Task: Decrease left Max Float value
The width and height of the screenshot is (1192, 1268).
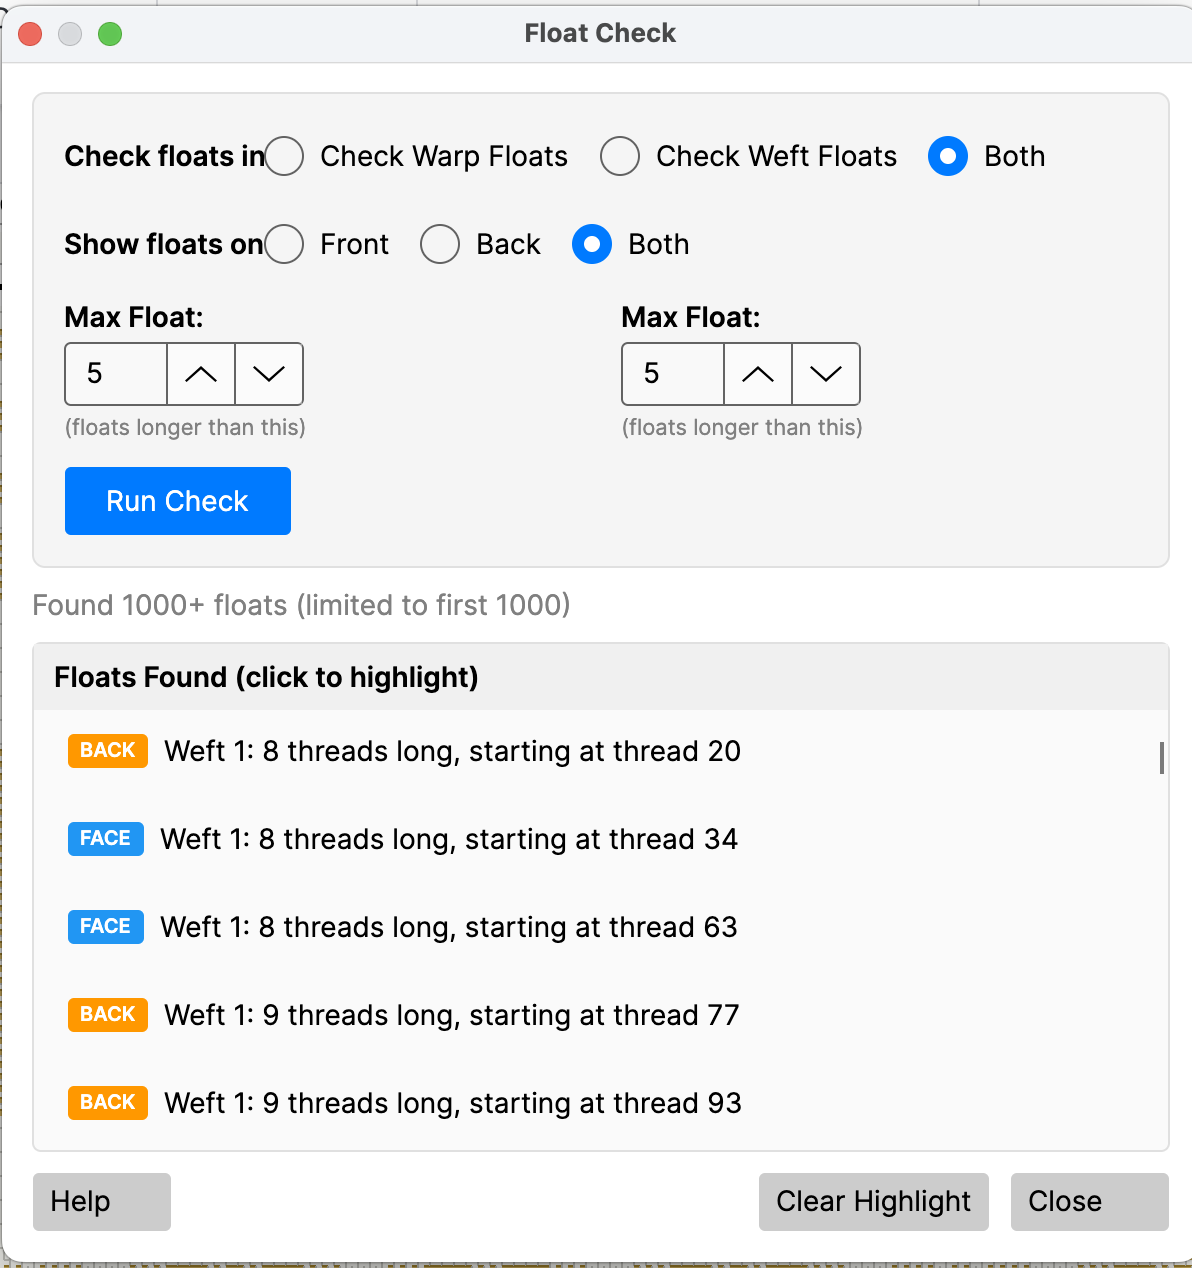Action: coord(269,374)
